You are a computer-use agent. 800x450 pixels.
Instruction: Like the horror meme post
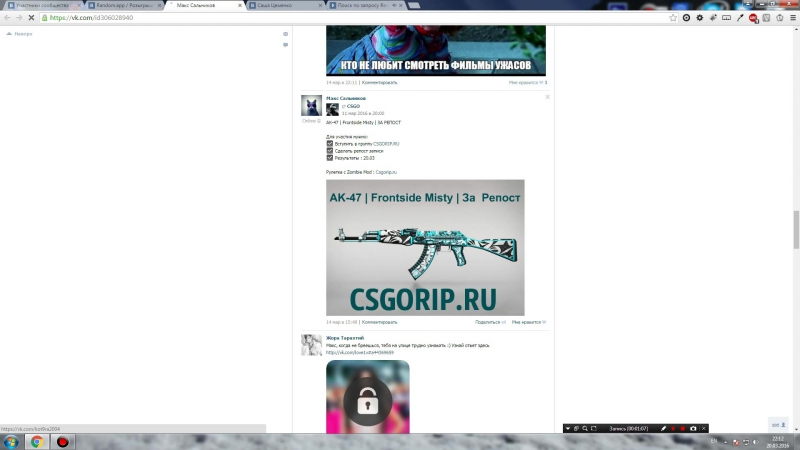pos(528,83)
